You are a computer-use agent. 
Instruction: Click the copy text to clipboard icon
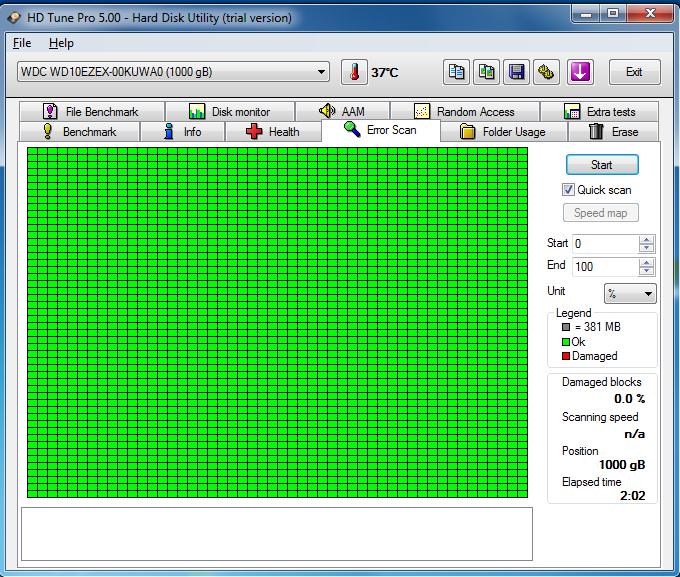coord(457,72)
